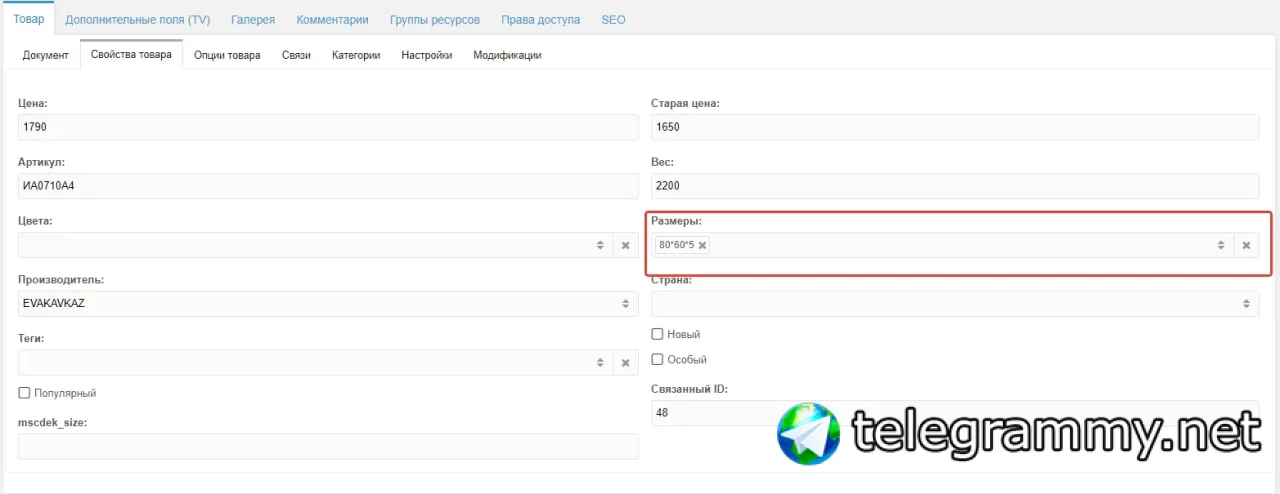
Task: Open the Дополнительные поля (TV) tab
Action: click(138, 19)
